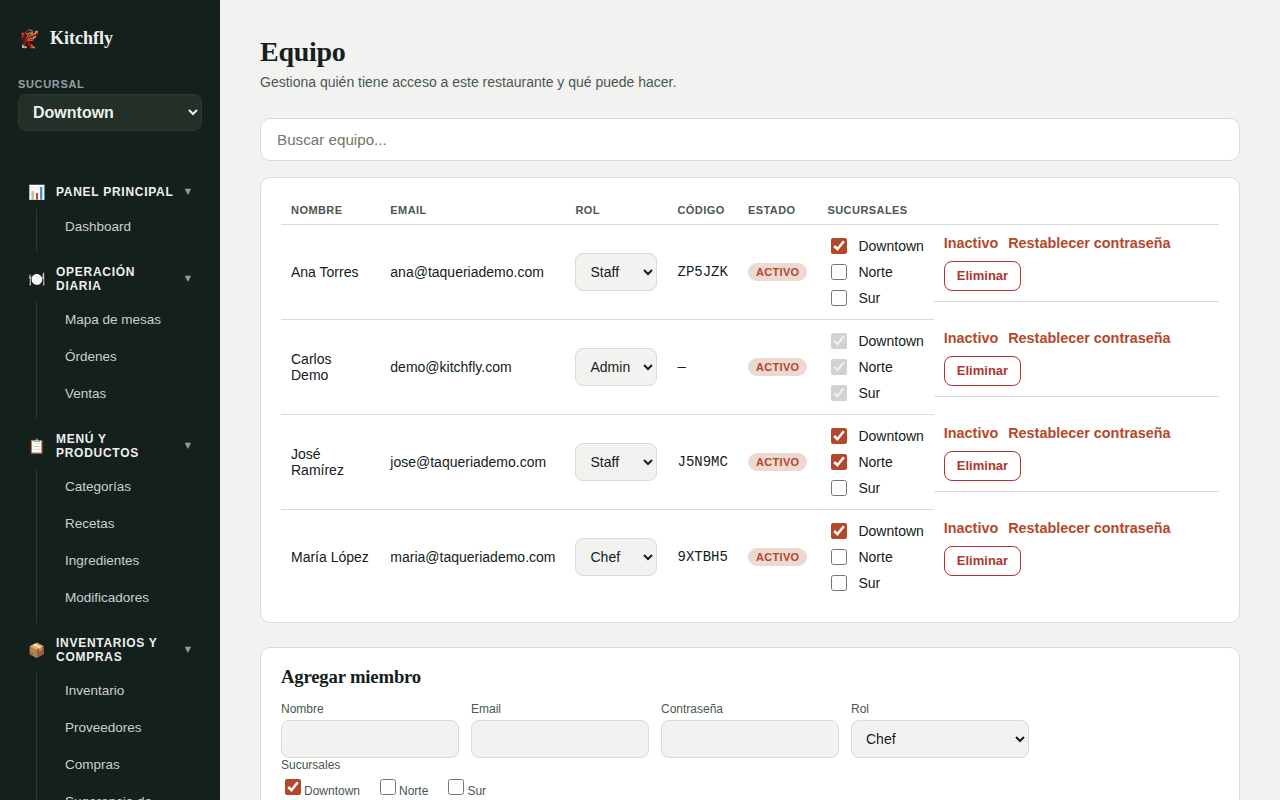Click Restablecer contraseña for Ana Torres
Image resolution: width=1280 pixels, height=800 pixels.
point(1089,243)
